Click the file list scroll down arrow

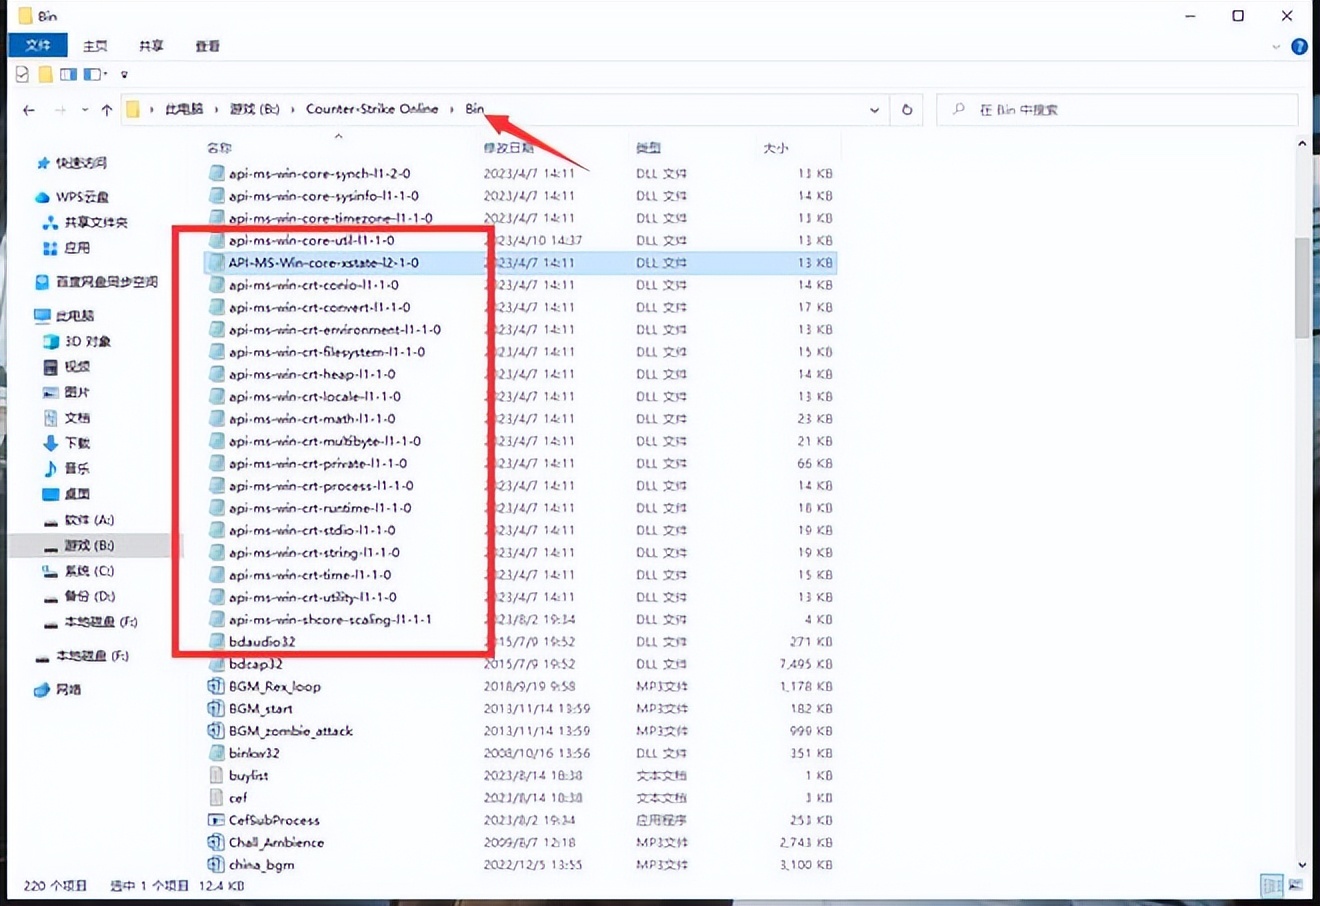[1302, 865]
